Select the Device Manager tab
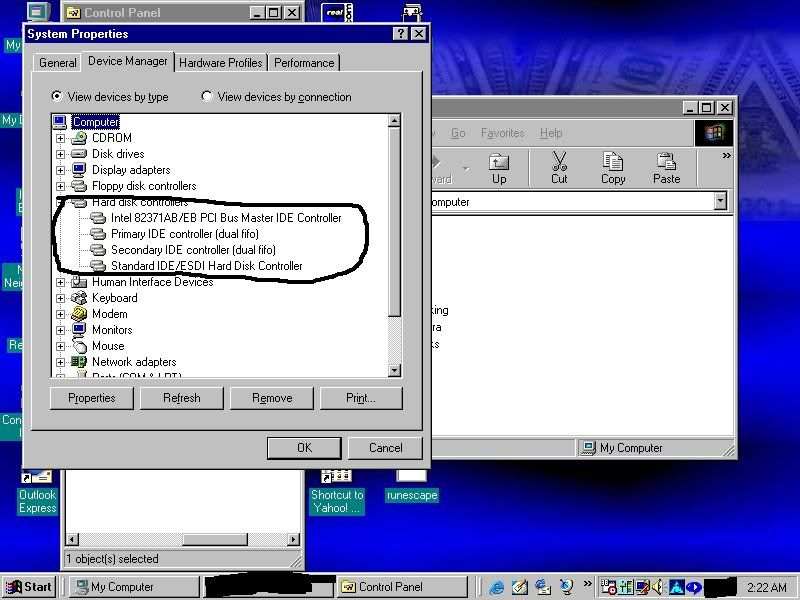This screenshot has height=600, width=800. pos(128,61)
